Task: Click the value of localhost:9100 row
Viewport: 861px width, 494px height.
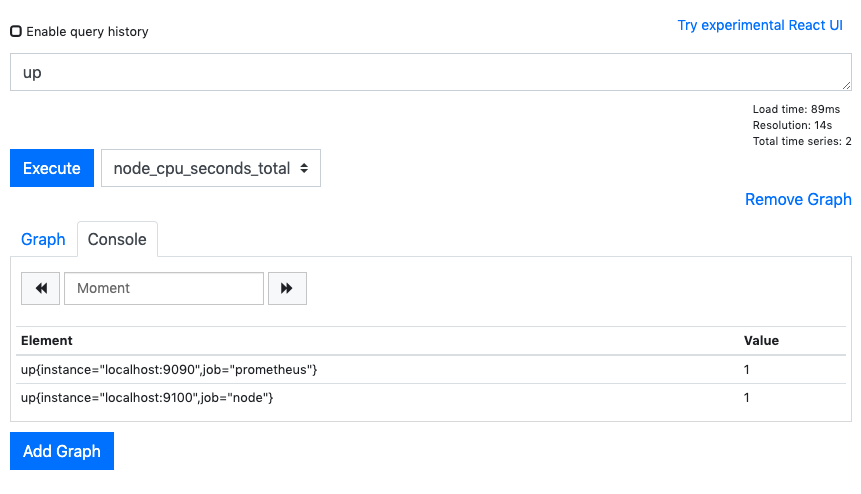Action: (x=747, y=398)
